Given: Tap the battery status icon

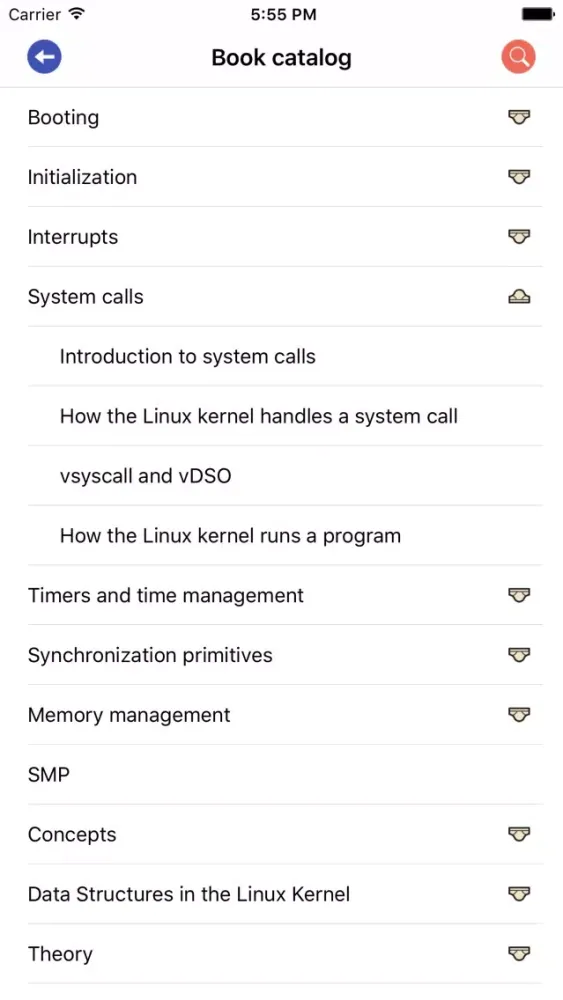Looking at the screenshot, I should [537, 14].
